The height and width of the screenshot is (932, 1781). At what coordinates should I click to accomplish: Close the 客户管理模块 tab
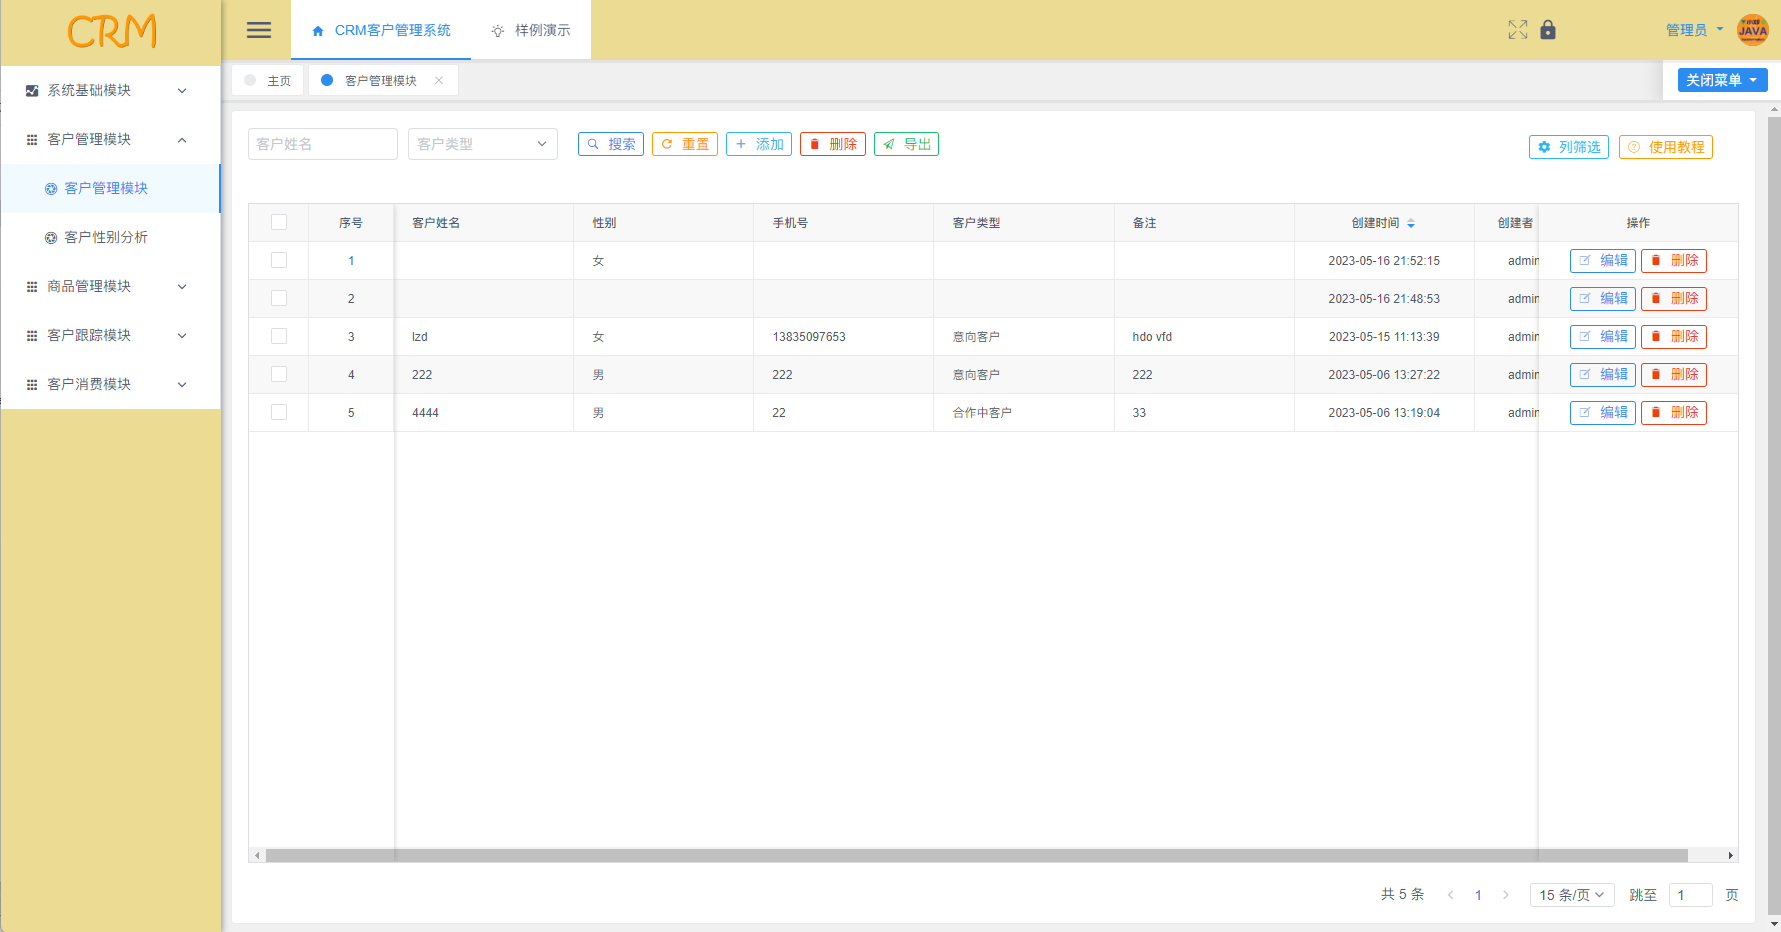click(x=439, y=81)
